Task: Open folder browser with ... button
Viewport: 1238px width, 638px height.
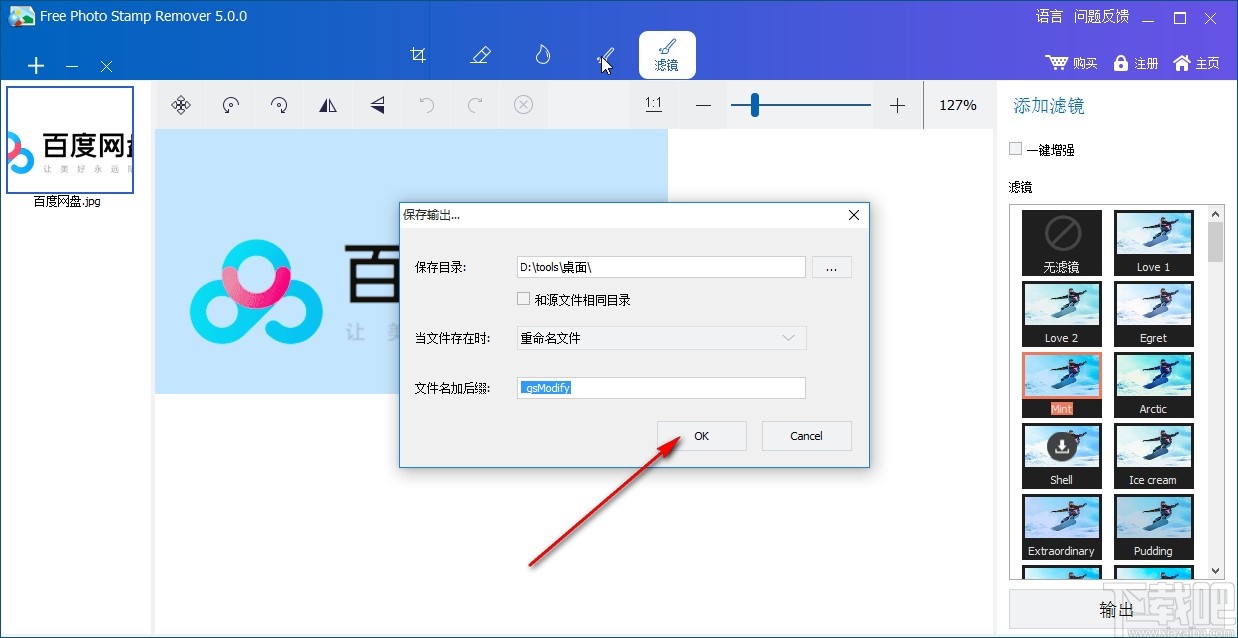Action: 832,267
